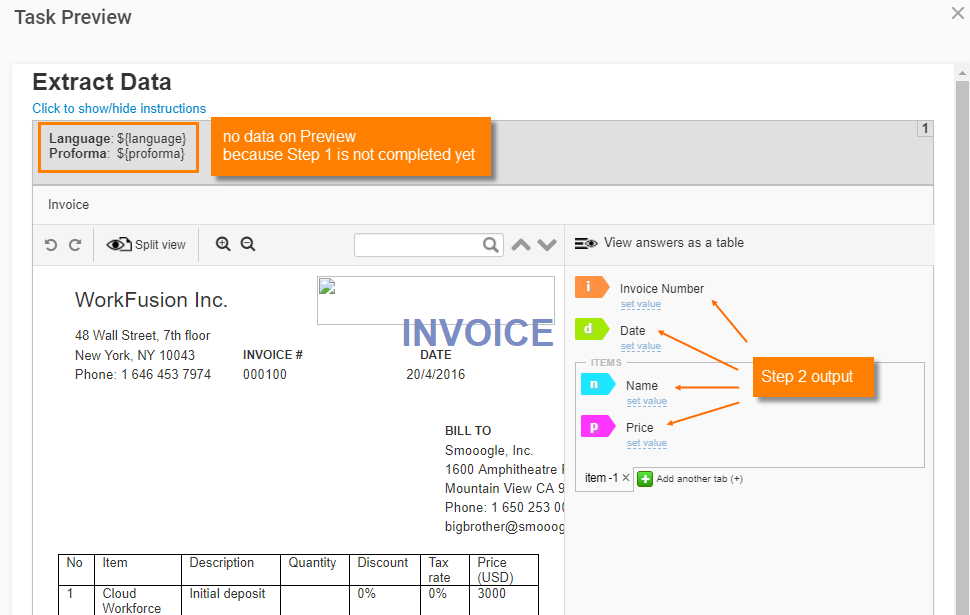Set value for Invoice Number
The width and height of the screenshot is (970, 615).
[x=640, y=304]
